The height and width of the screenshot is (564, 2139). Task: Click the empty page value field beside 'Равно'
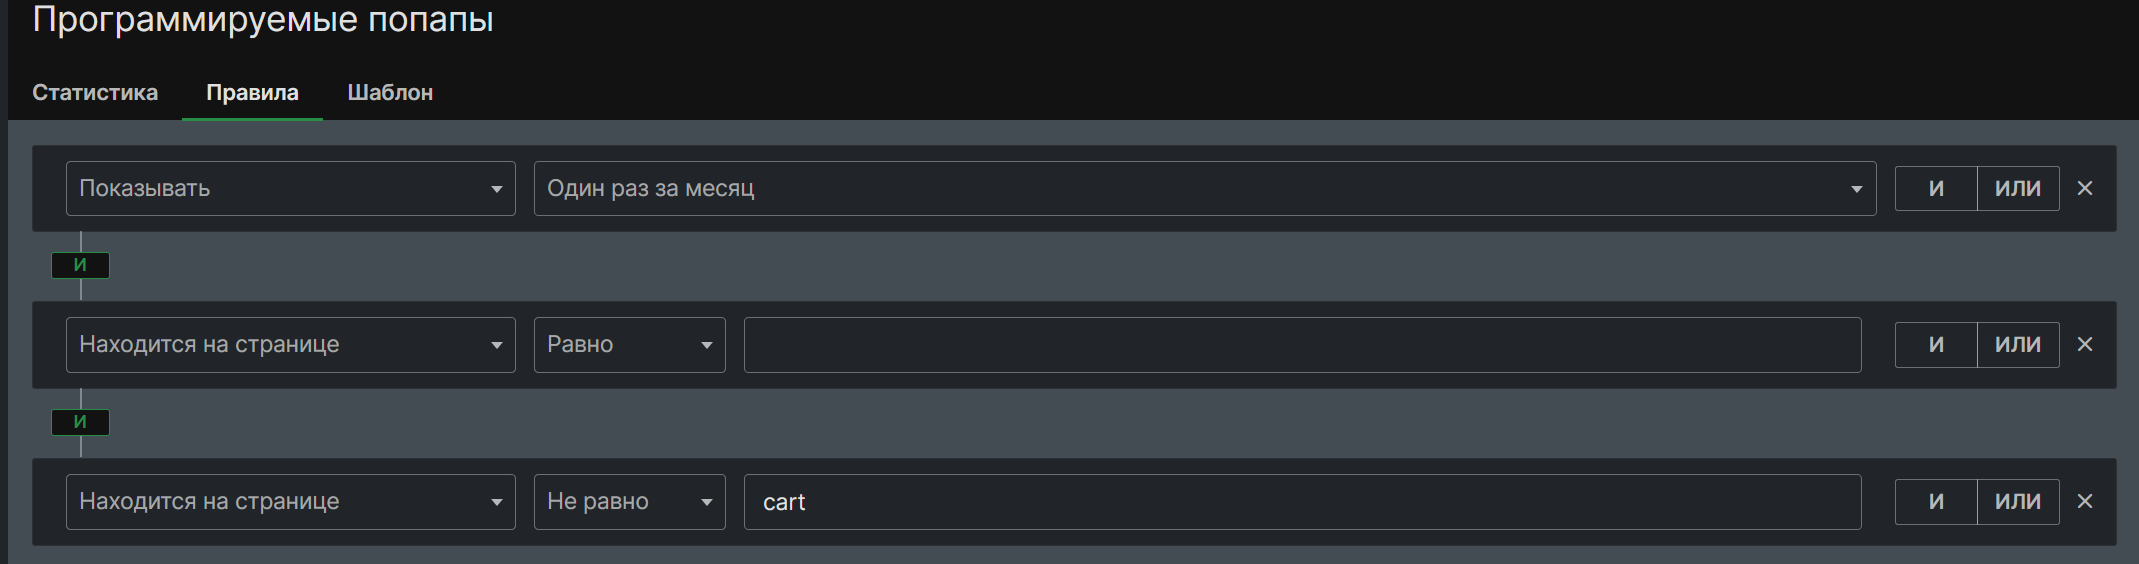(1302, 344)
